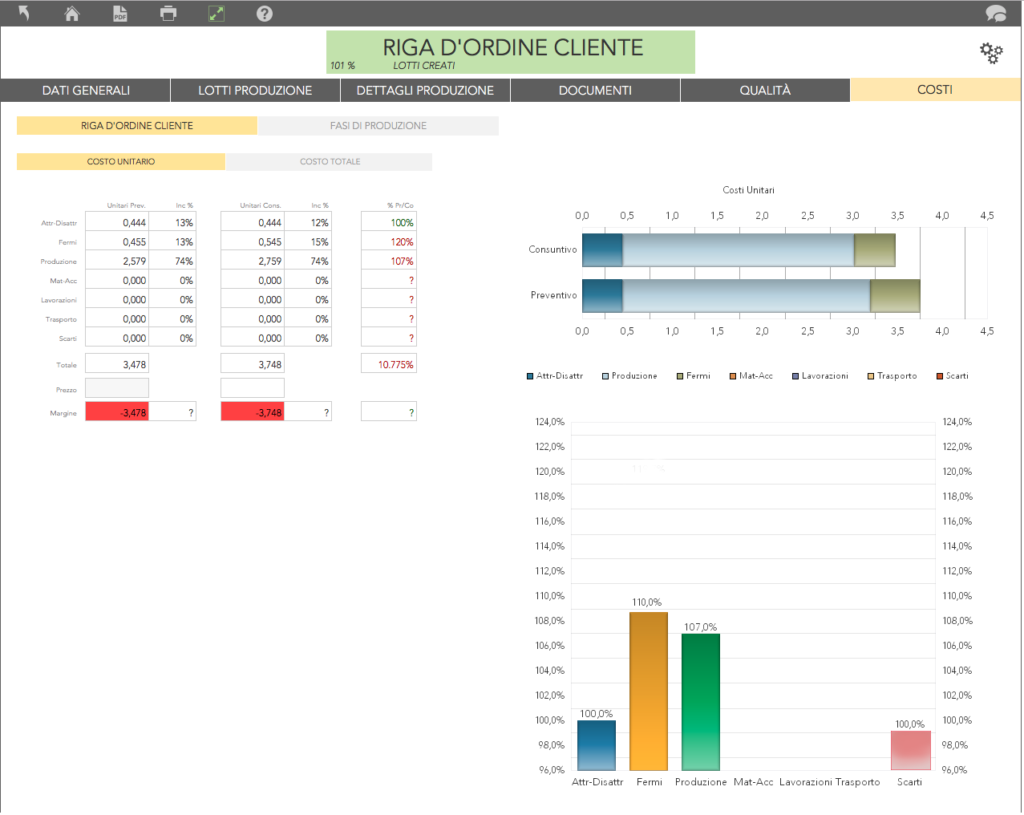Open help question mark icon
The width and height of the screenshot is (1024, 815).
(x=264, y=13)
